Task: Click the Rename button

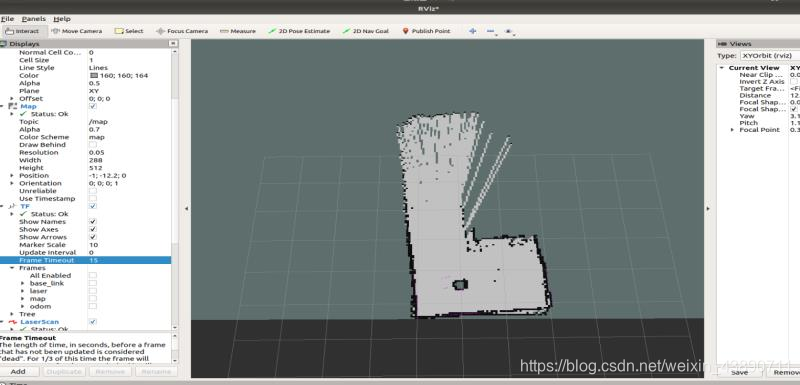Action: (156, 372)
